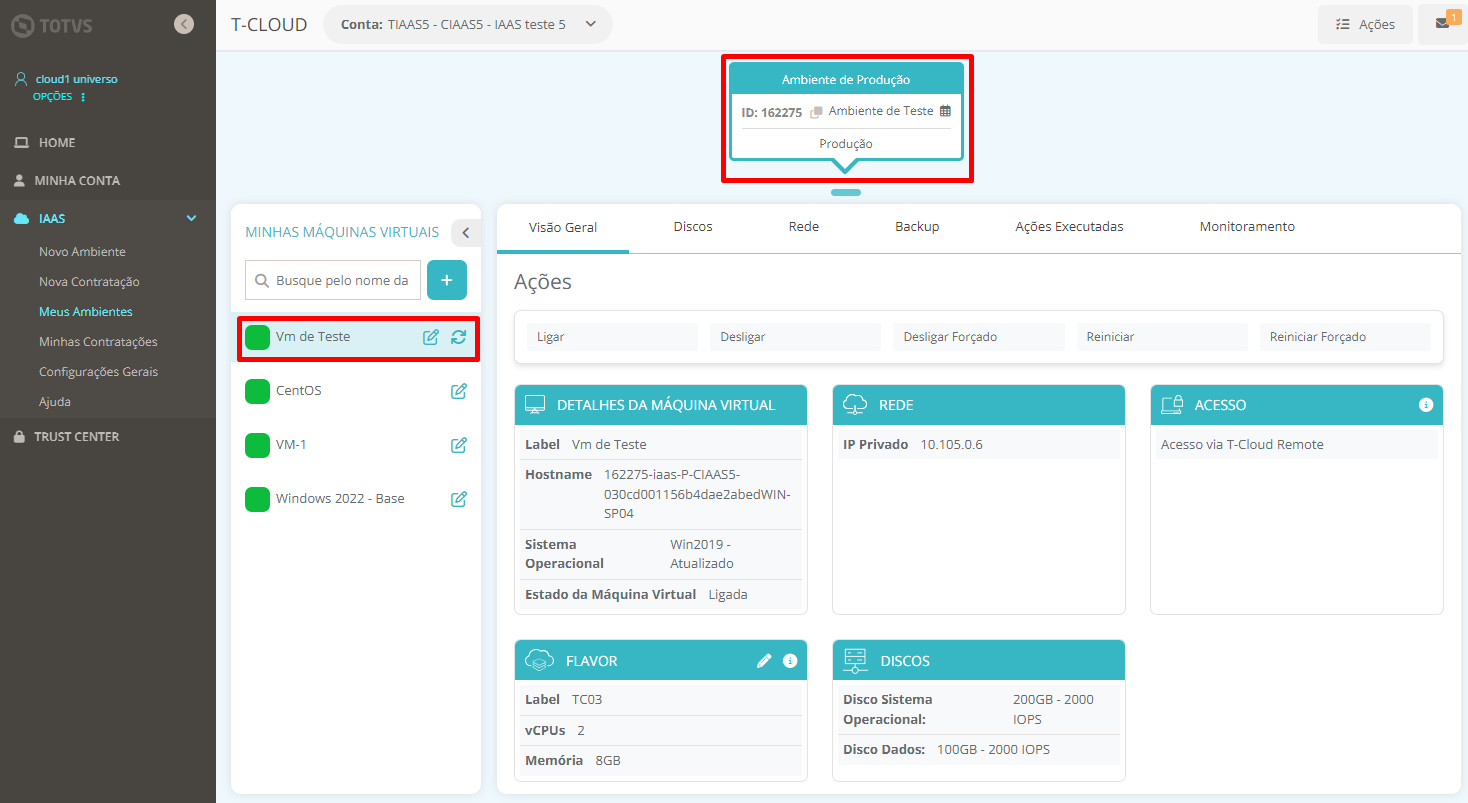Edit the Flavor with pencil icon
The image size is (1468, 803).
pyautogui.click(x=764, y=661)
